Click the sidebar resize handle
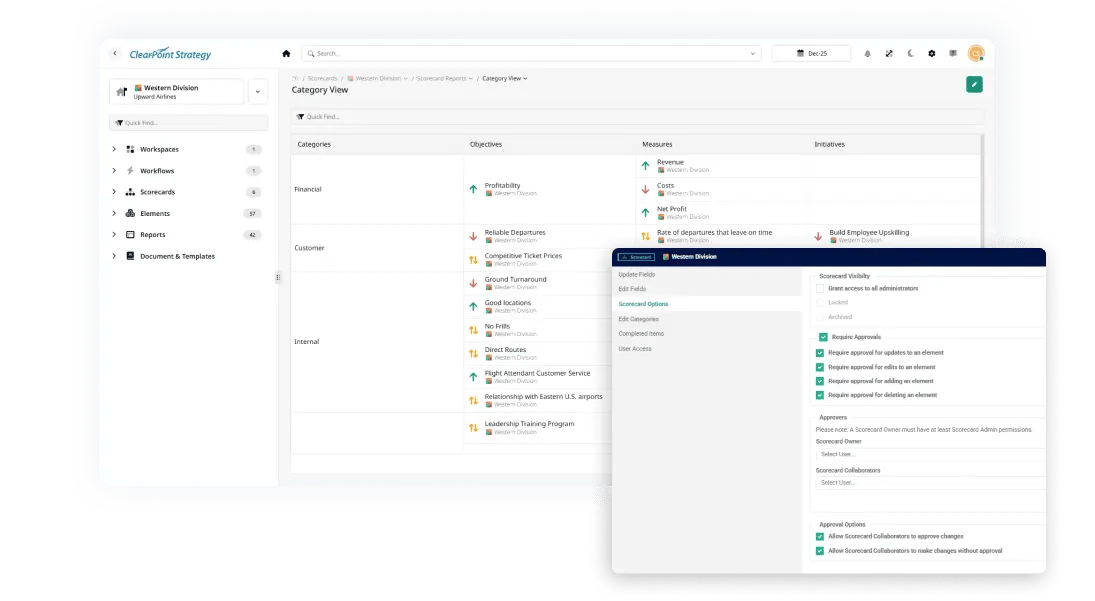1095x601 pixels. click(278, 277)
